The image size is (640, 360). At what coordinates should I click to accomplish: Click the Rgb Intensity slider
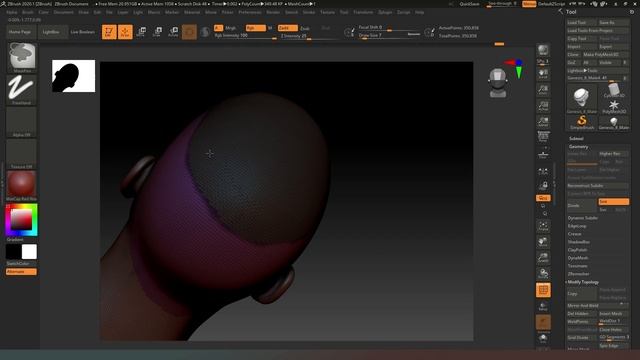pos(245,36)
